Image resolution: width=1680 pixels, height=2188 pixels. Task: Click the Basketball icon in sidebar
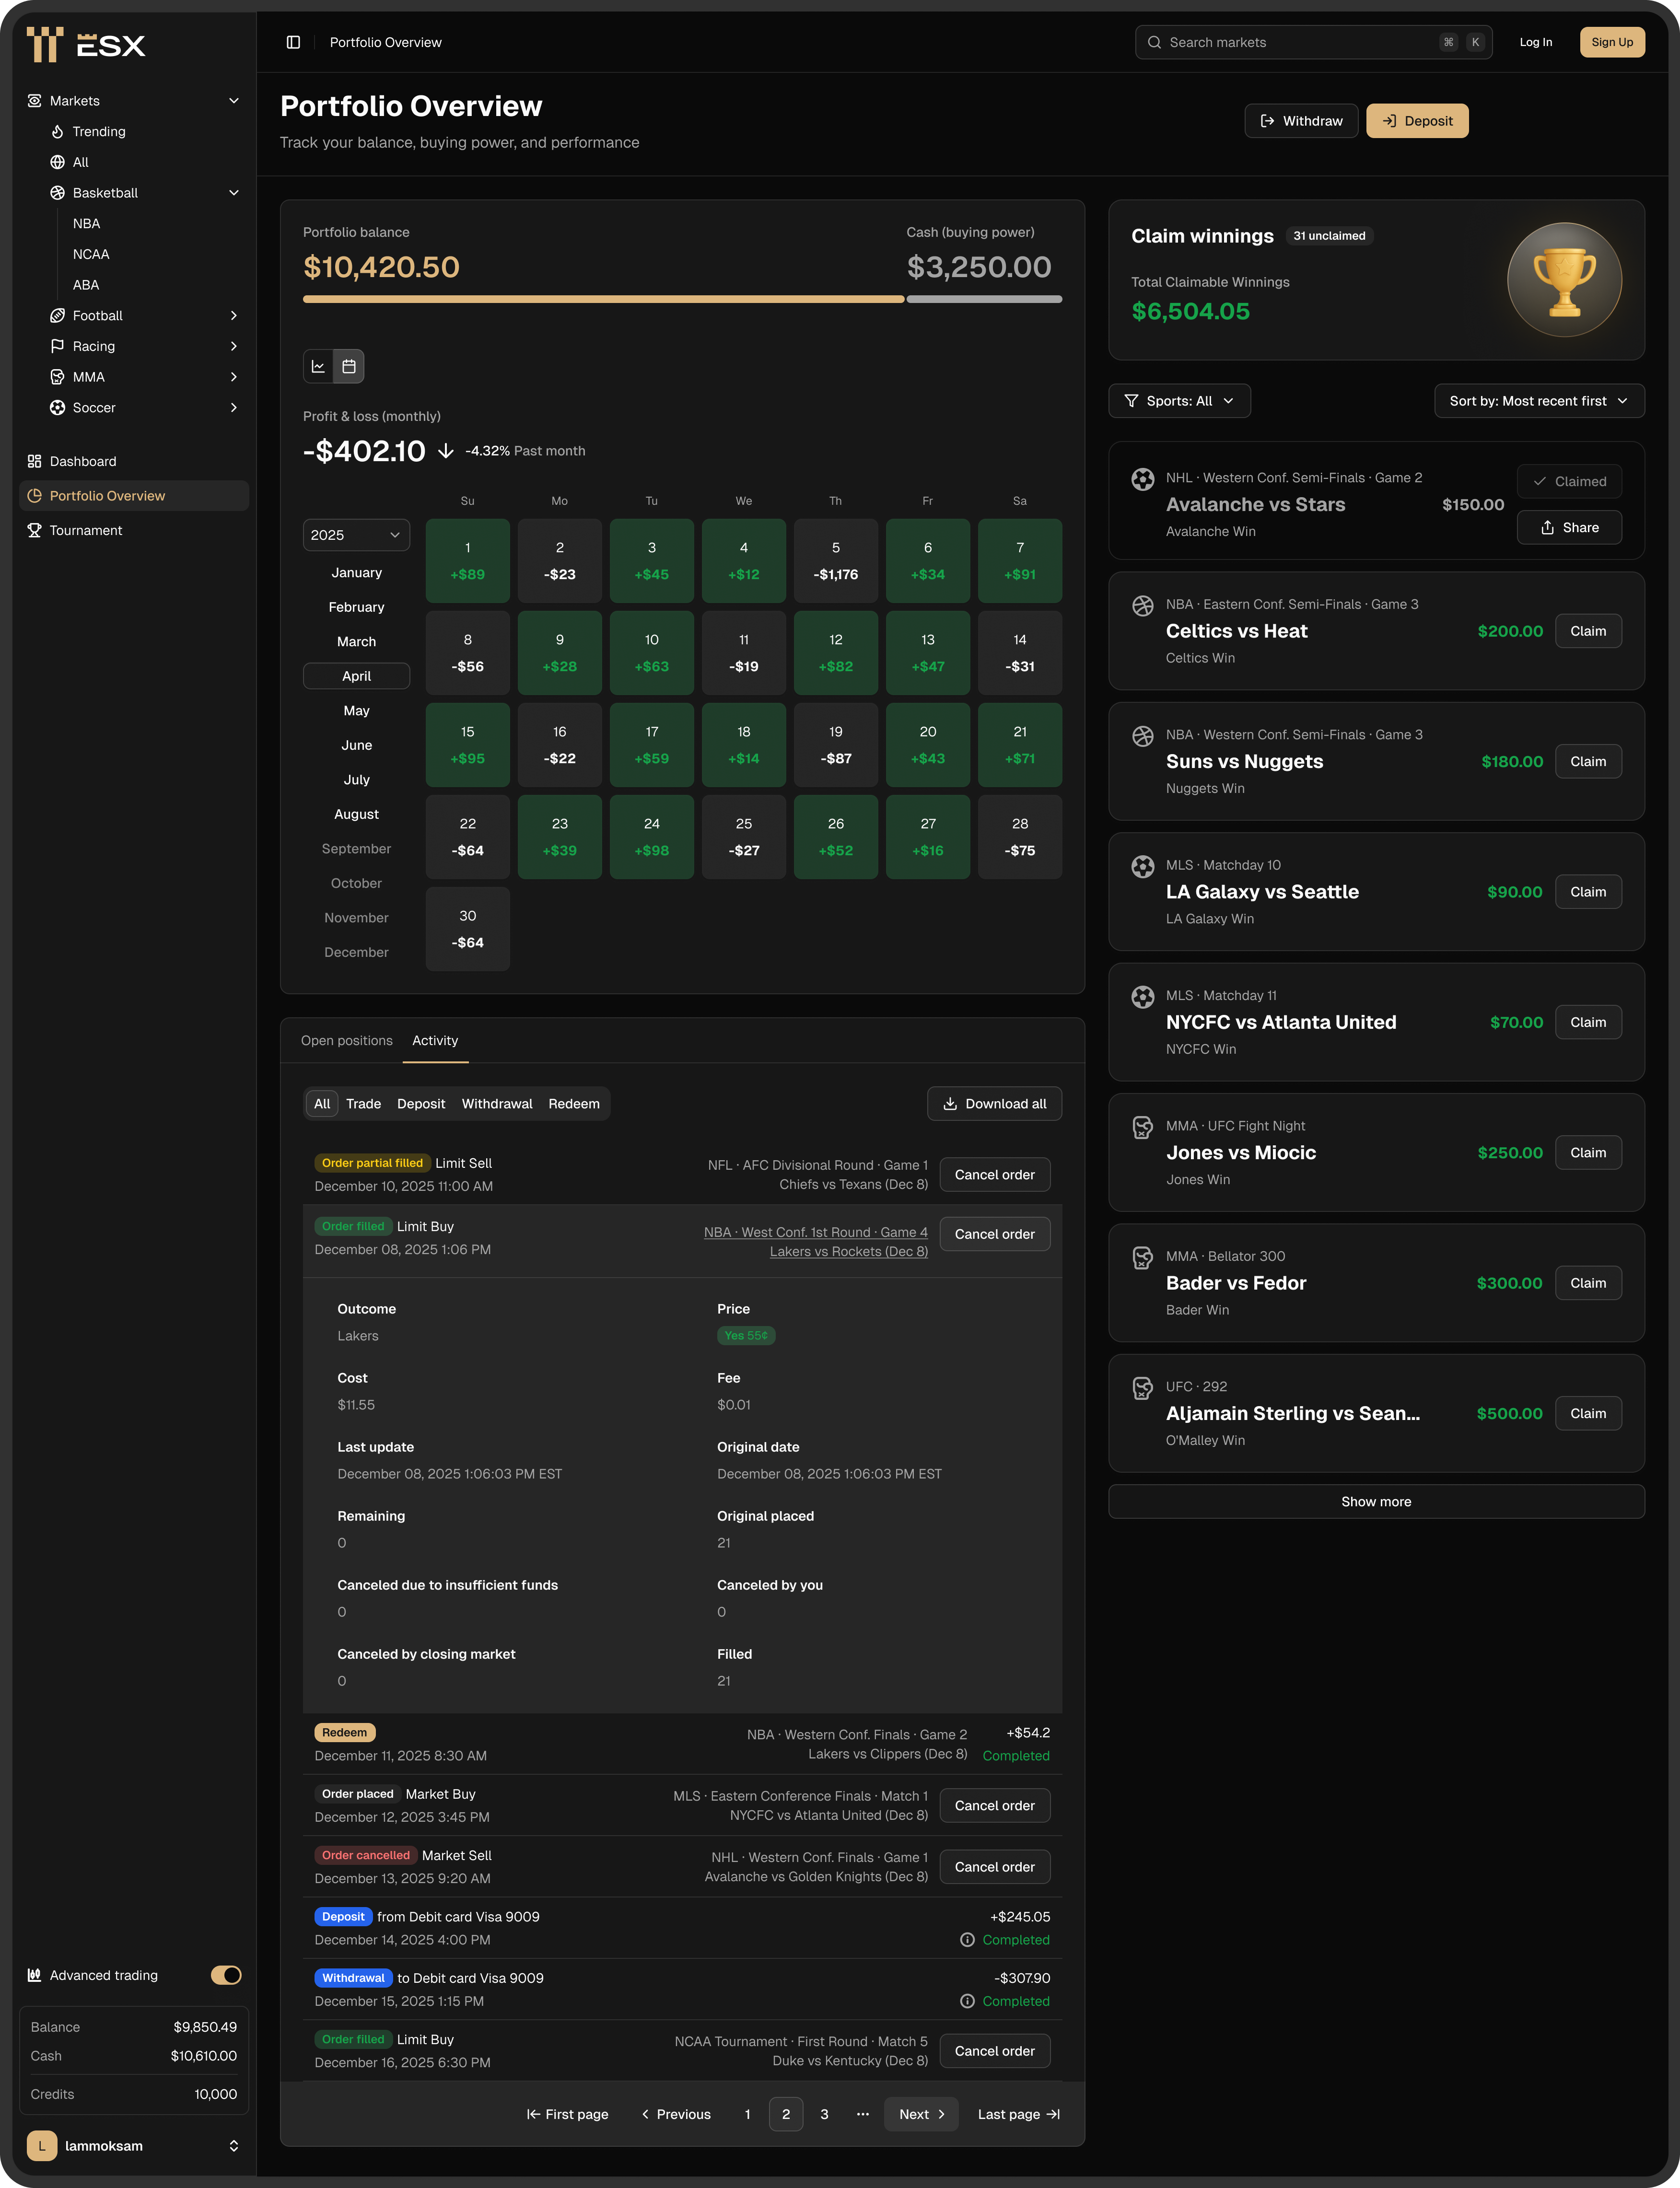[57, 193]
